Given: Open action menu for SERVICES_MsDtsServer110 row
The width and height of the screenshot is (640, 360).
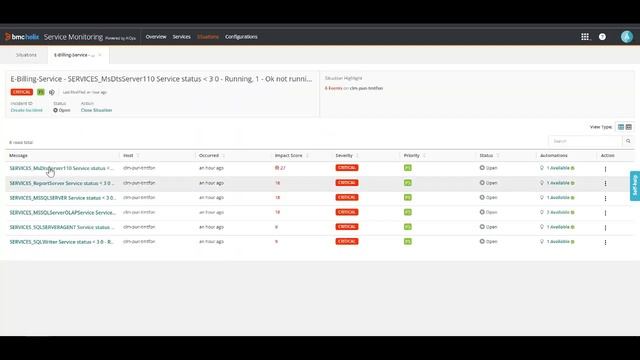Looking at the screenshot, I should [605, 169].
